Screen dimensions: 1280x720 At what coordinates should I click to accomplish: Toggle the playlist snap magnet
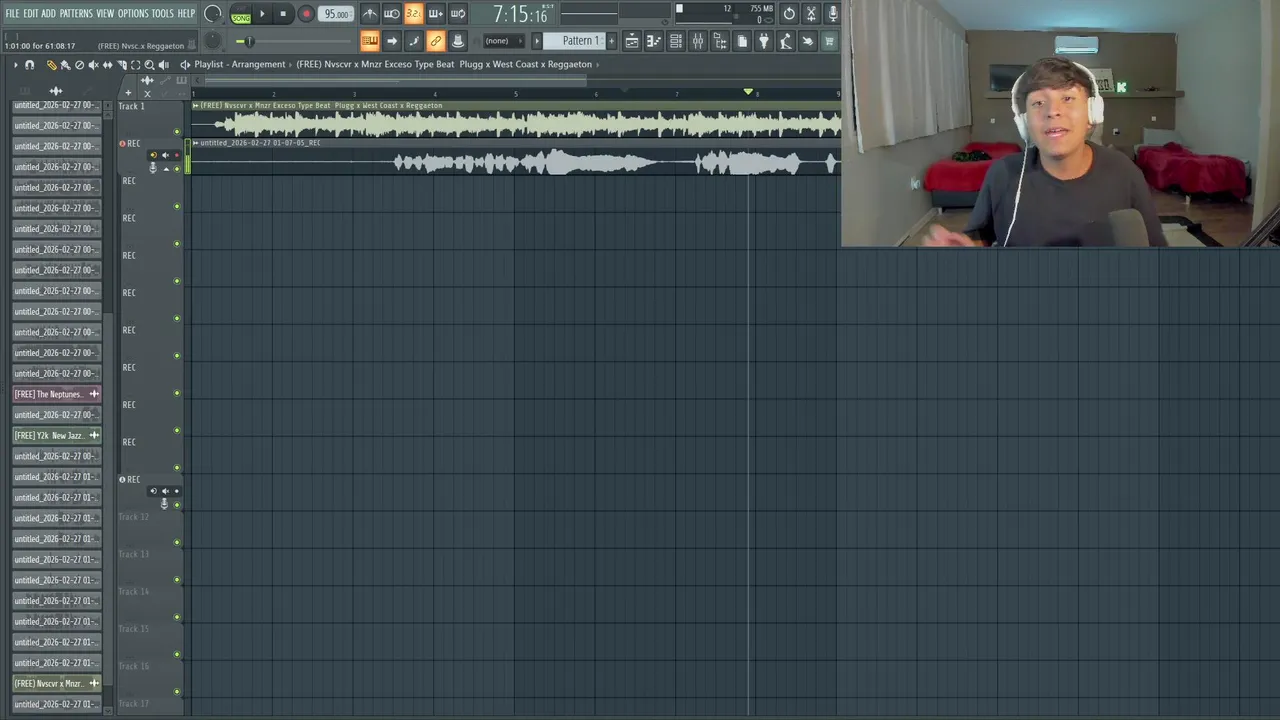click(x=29, y=65)
